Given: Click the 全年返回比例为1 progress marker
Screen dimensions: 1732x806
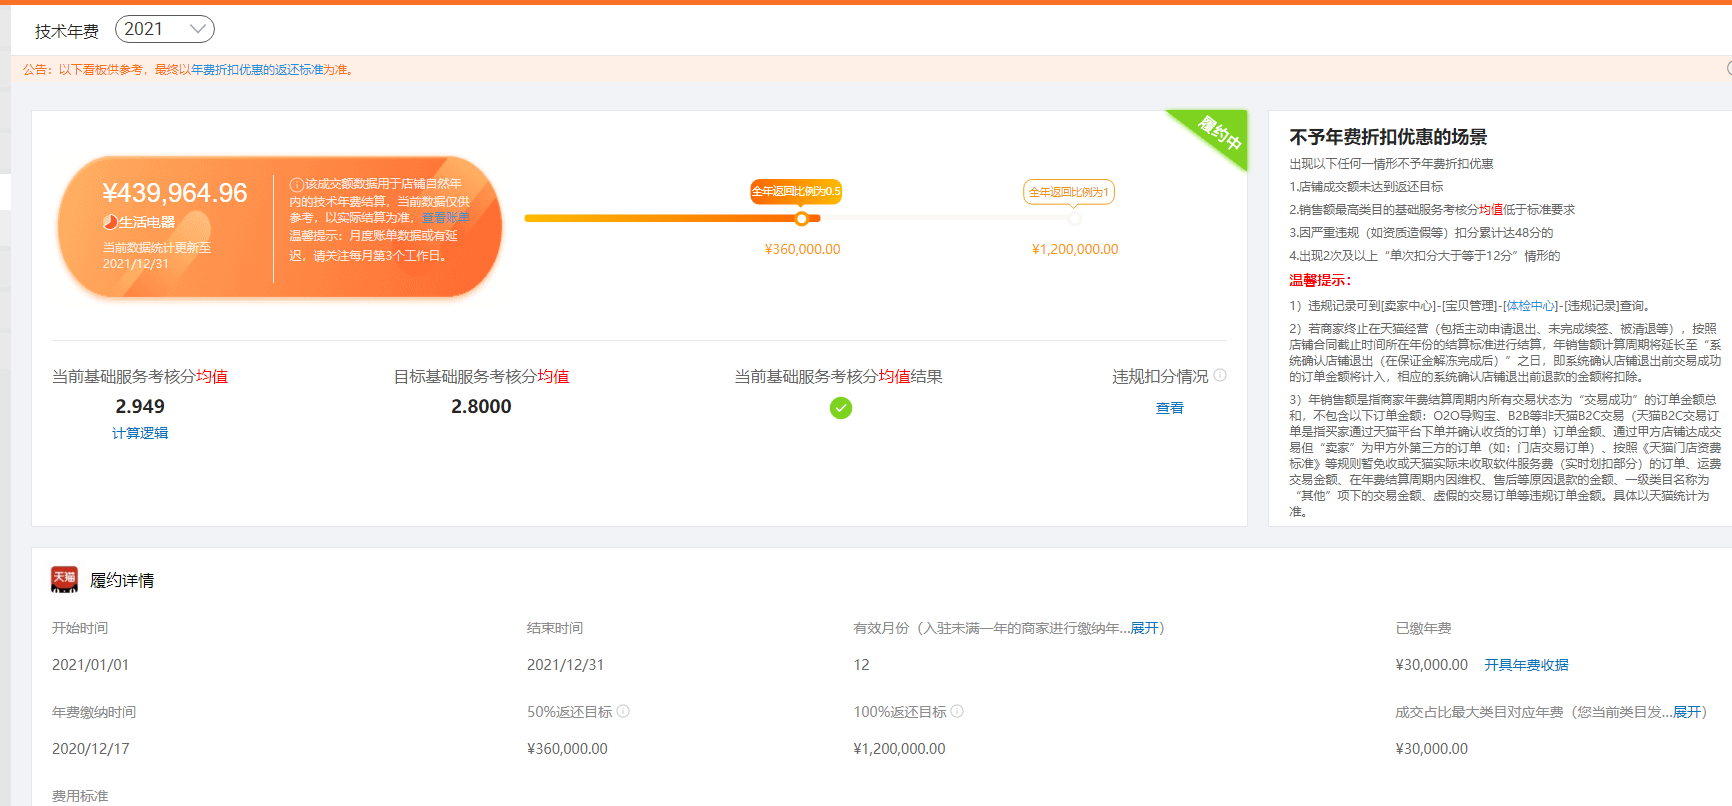Looking at the screenshot, I should (1074, 218).
